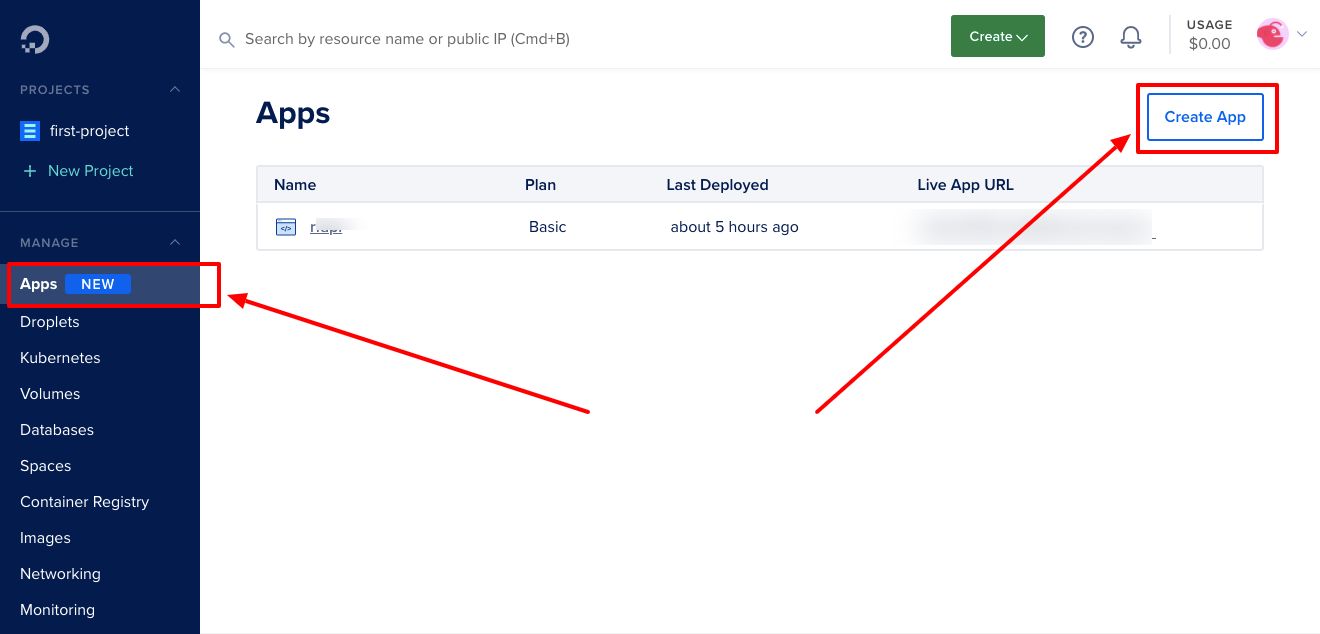
Task: Select the first-project link
Action: 89,131
